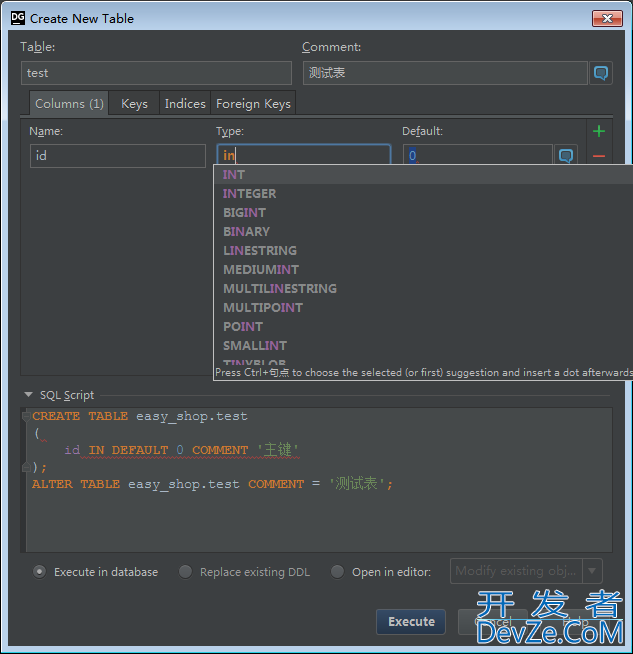Click the table comment expand icon

tap(600, 73)
